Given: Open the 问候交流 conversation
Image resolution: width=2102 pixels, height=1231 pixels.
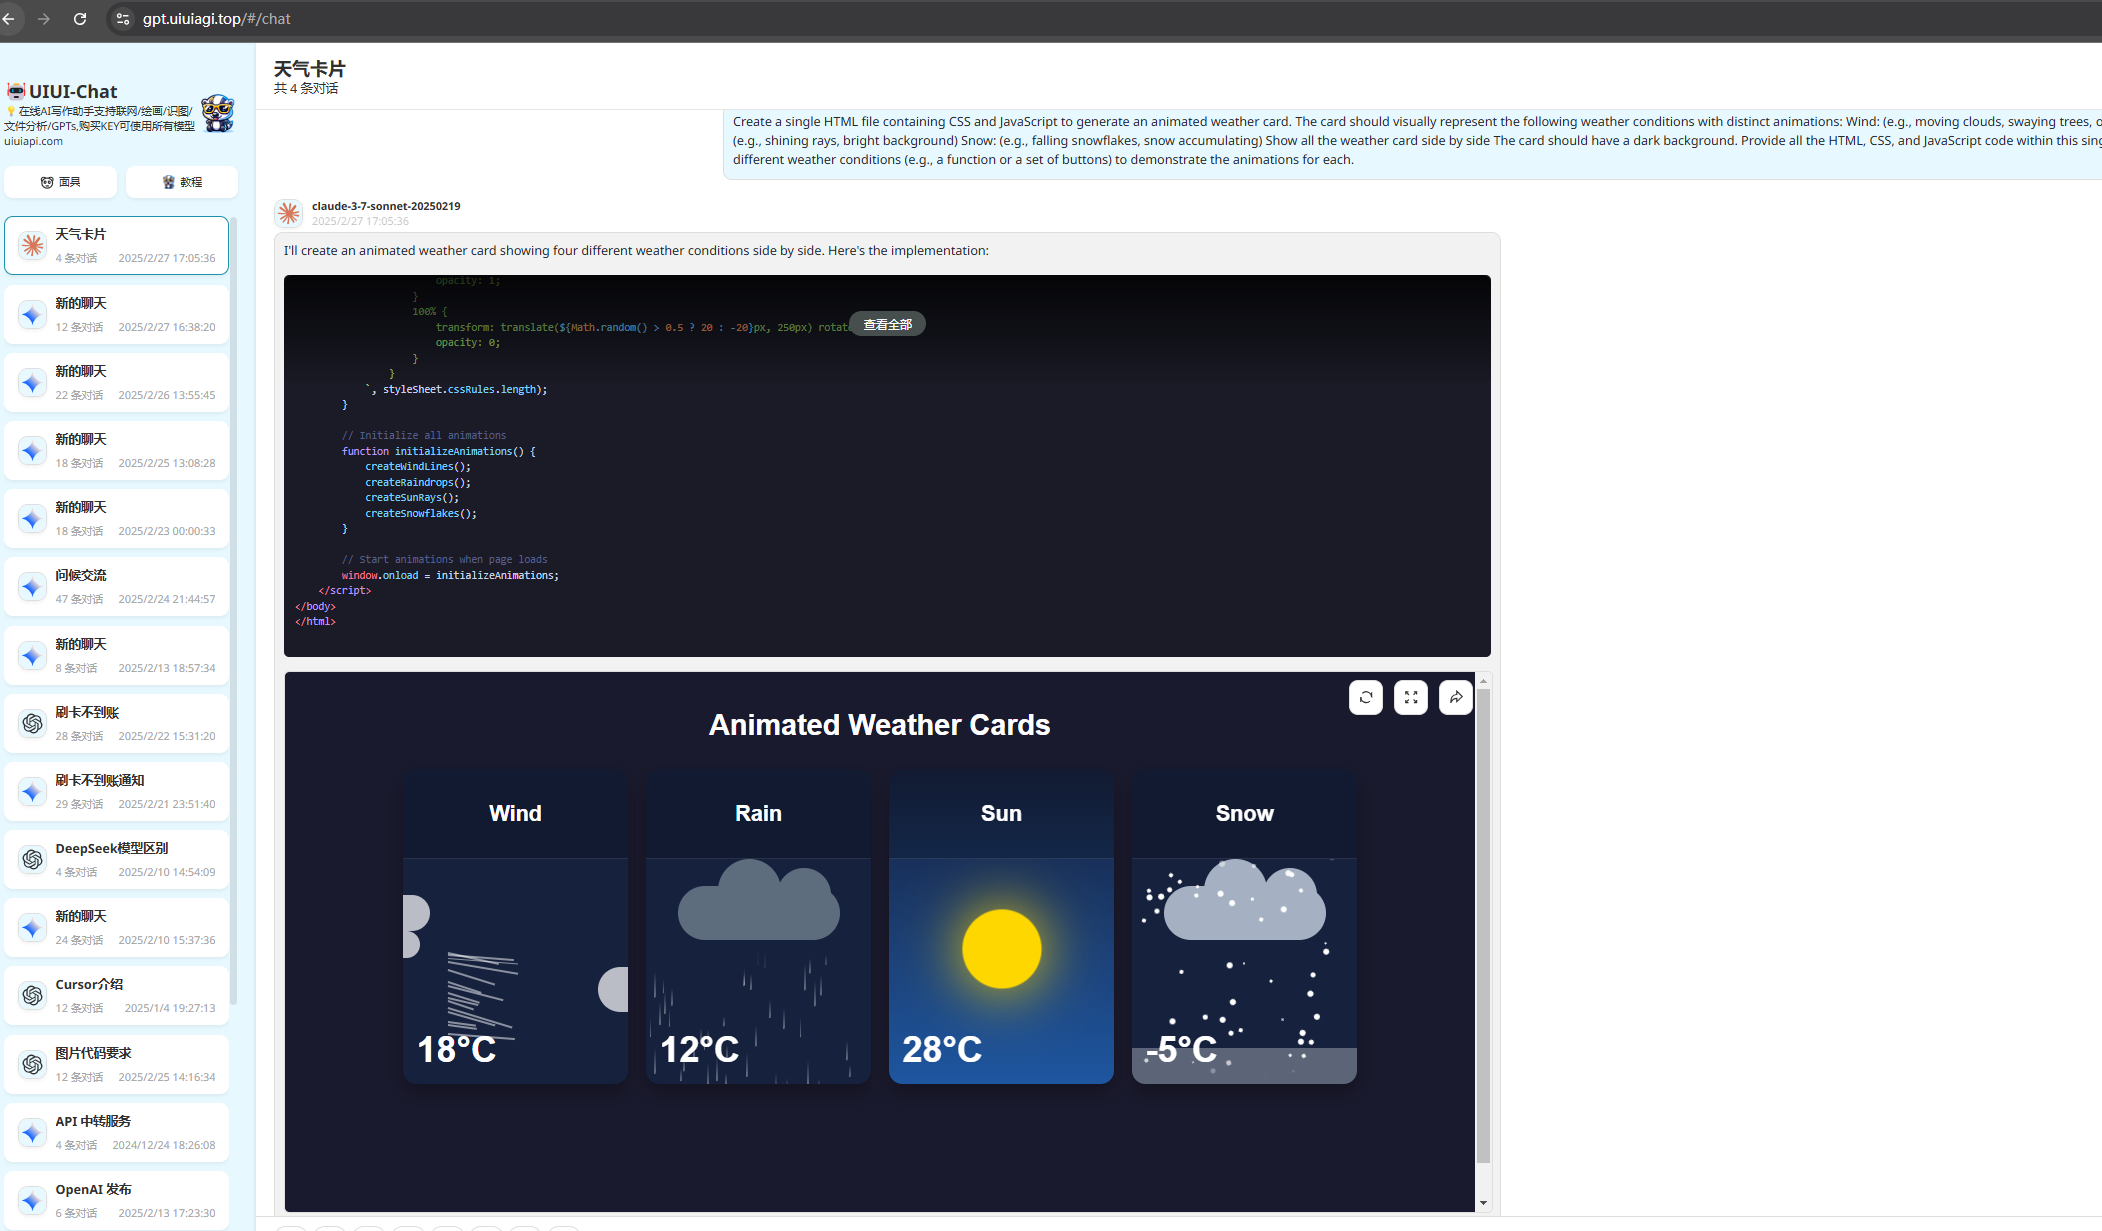Looking at the screenshot, I should click(117, 586).
